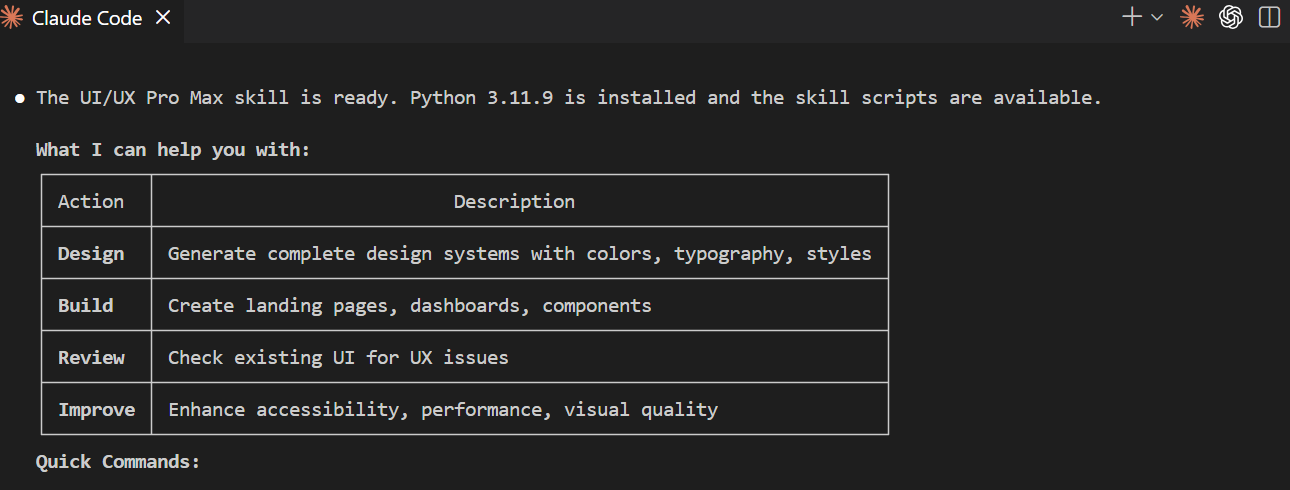Click 'Enhance accessibility, performance, visual quality' cell
Screen dimensions: 1290x490
tap(520, 409)
